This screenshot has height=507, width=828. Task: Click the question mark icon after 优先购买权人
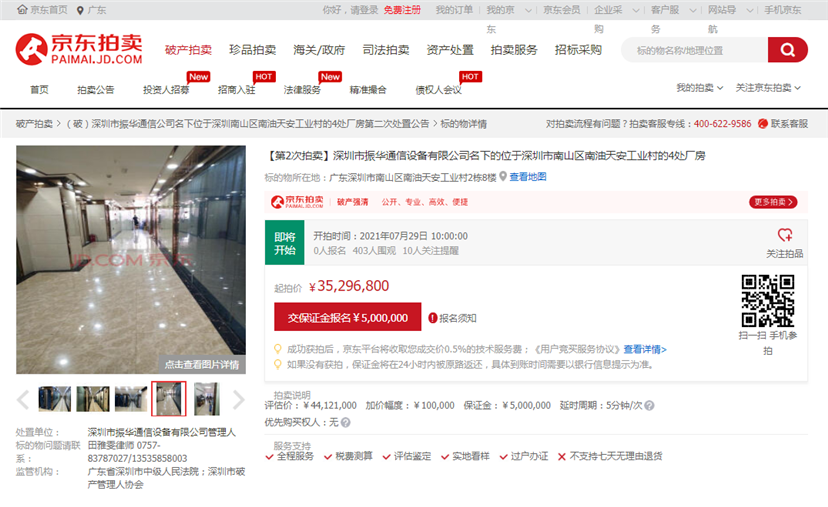click(x=345, y=422)
